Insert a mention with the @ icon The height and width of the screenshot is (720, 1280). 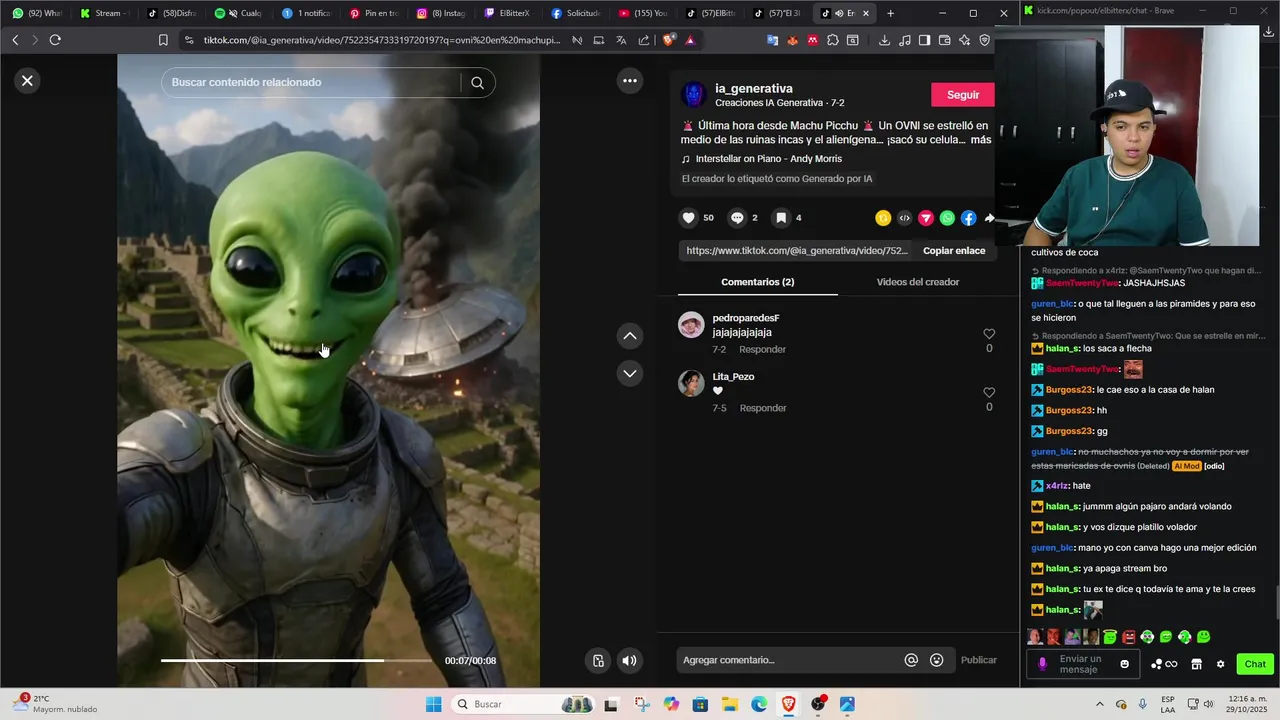(x=911, y=660)
